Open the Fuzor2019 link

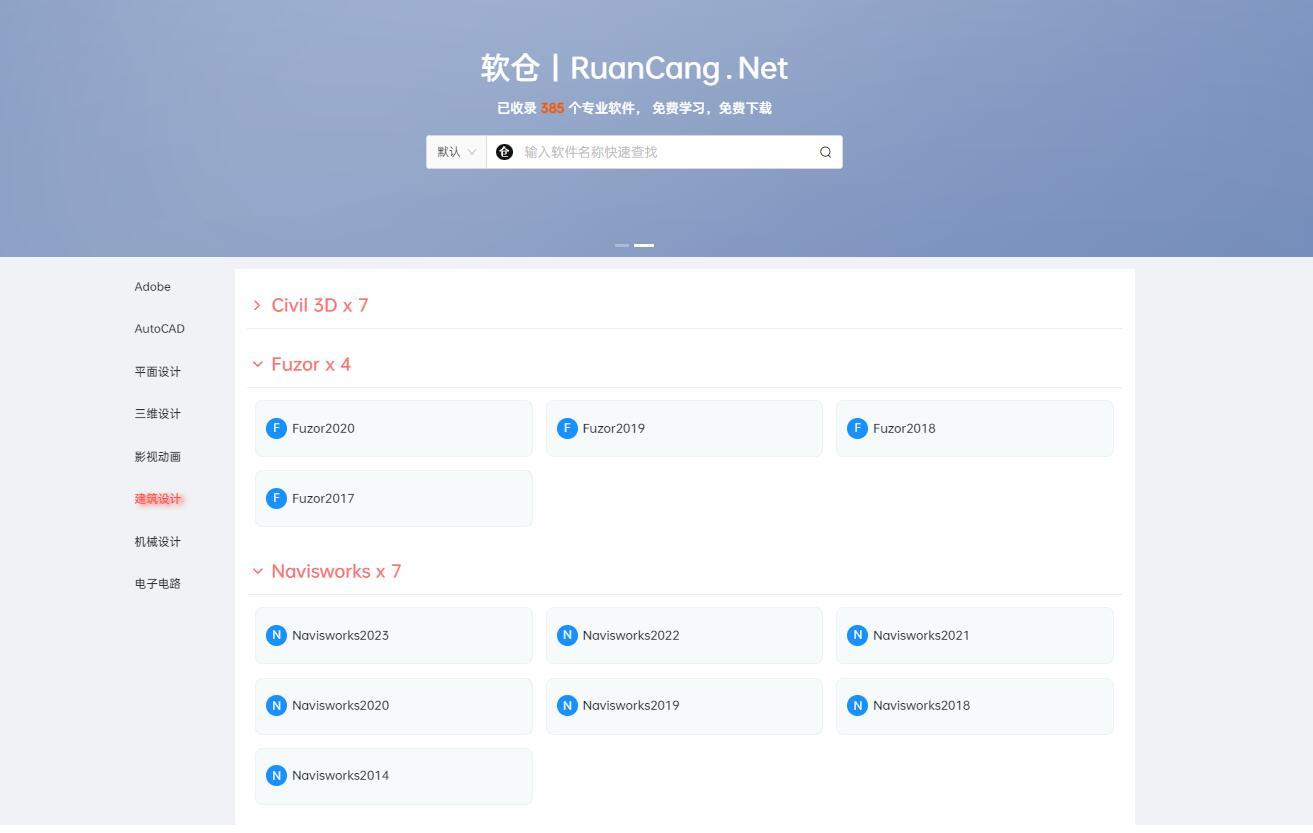(684, 428)
